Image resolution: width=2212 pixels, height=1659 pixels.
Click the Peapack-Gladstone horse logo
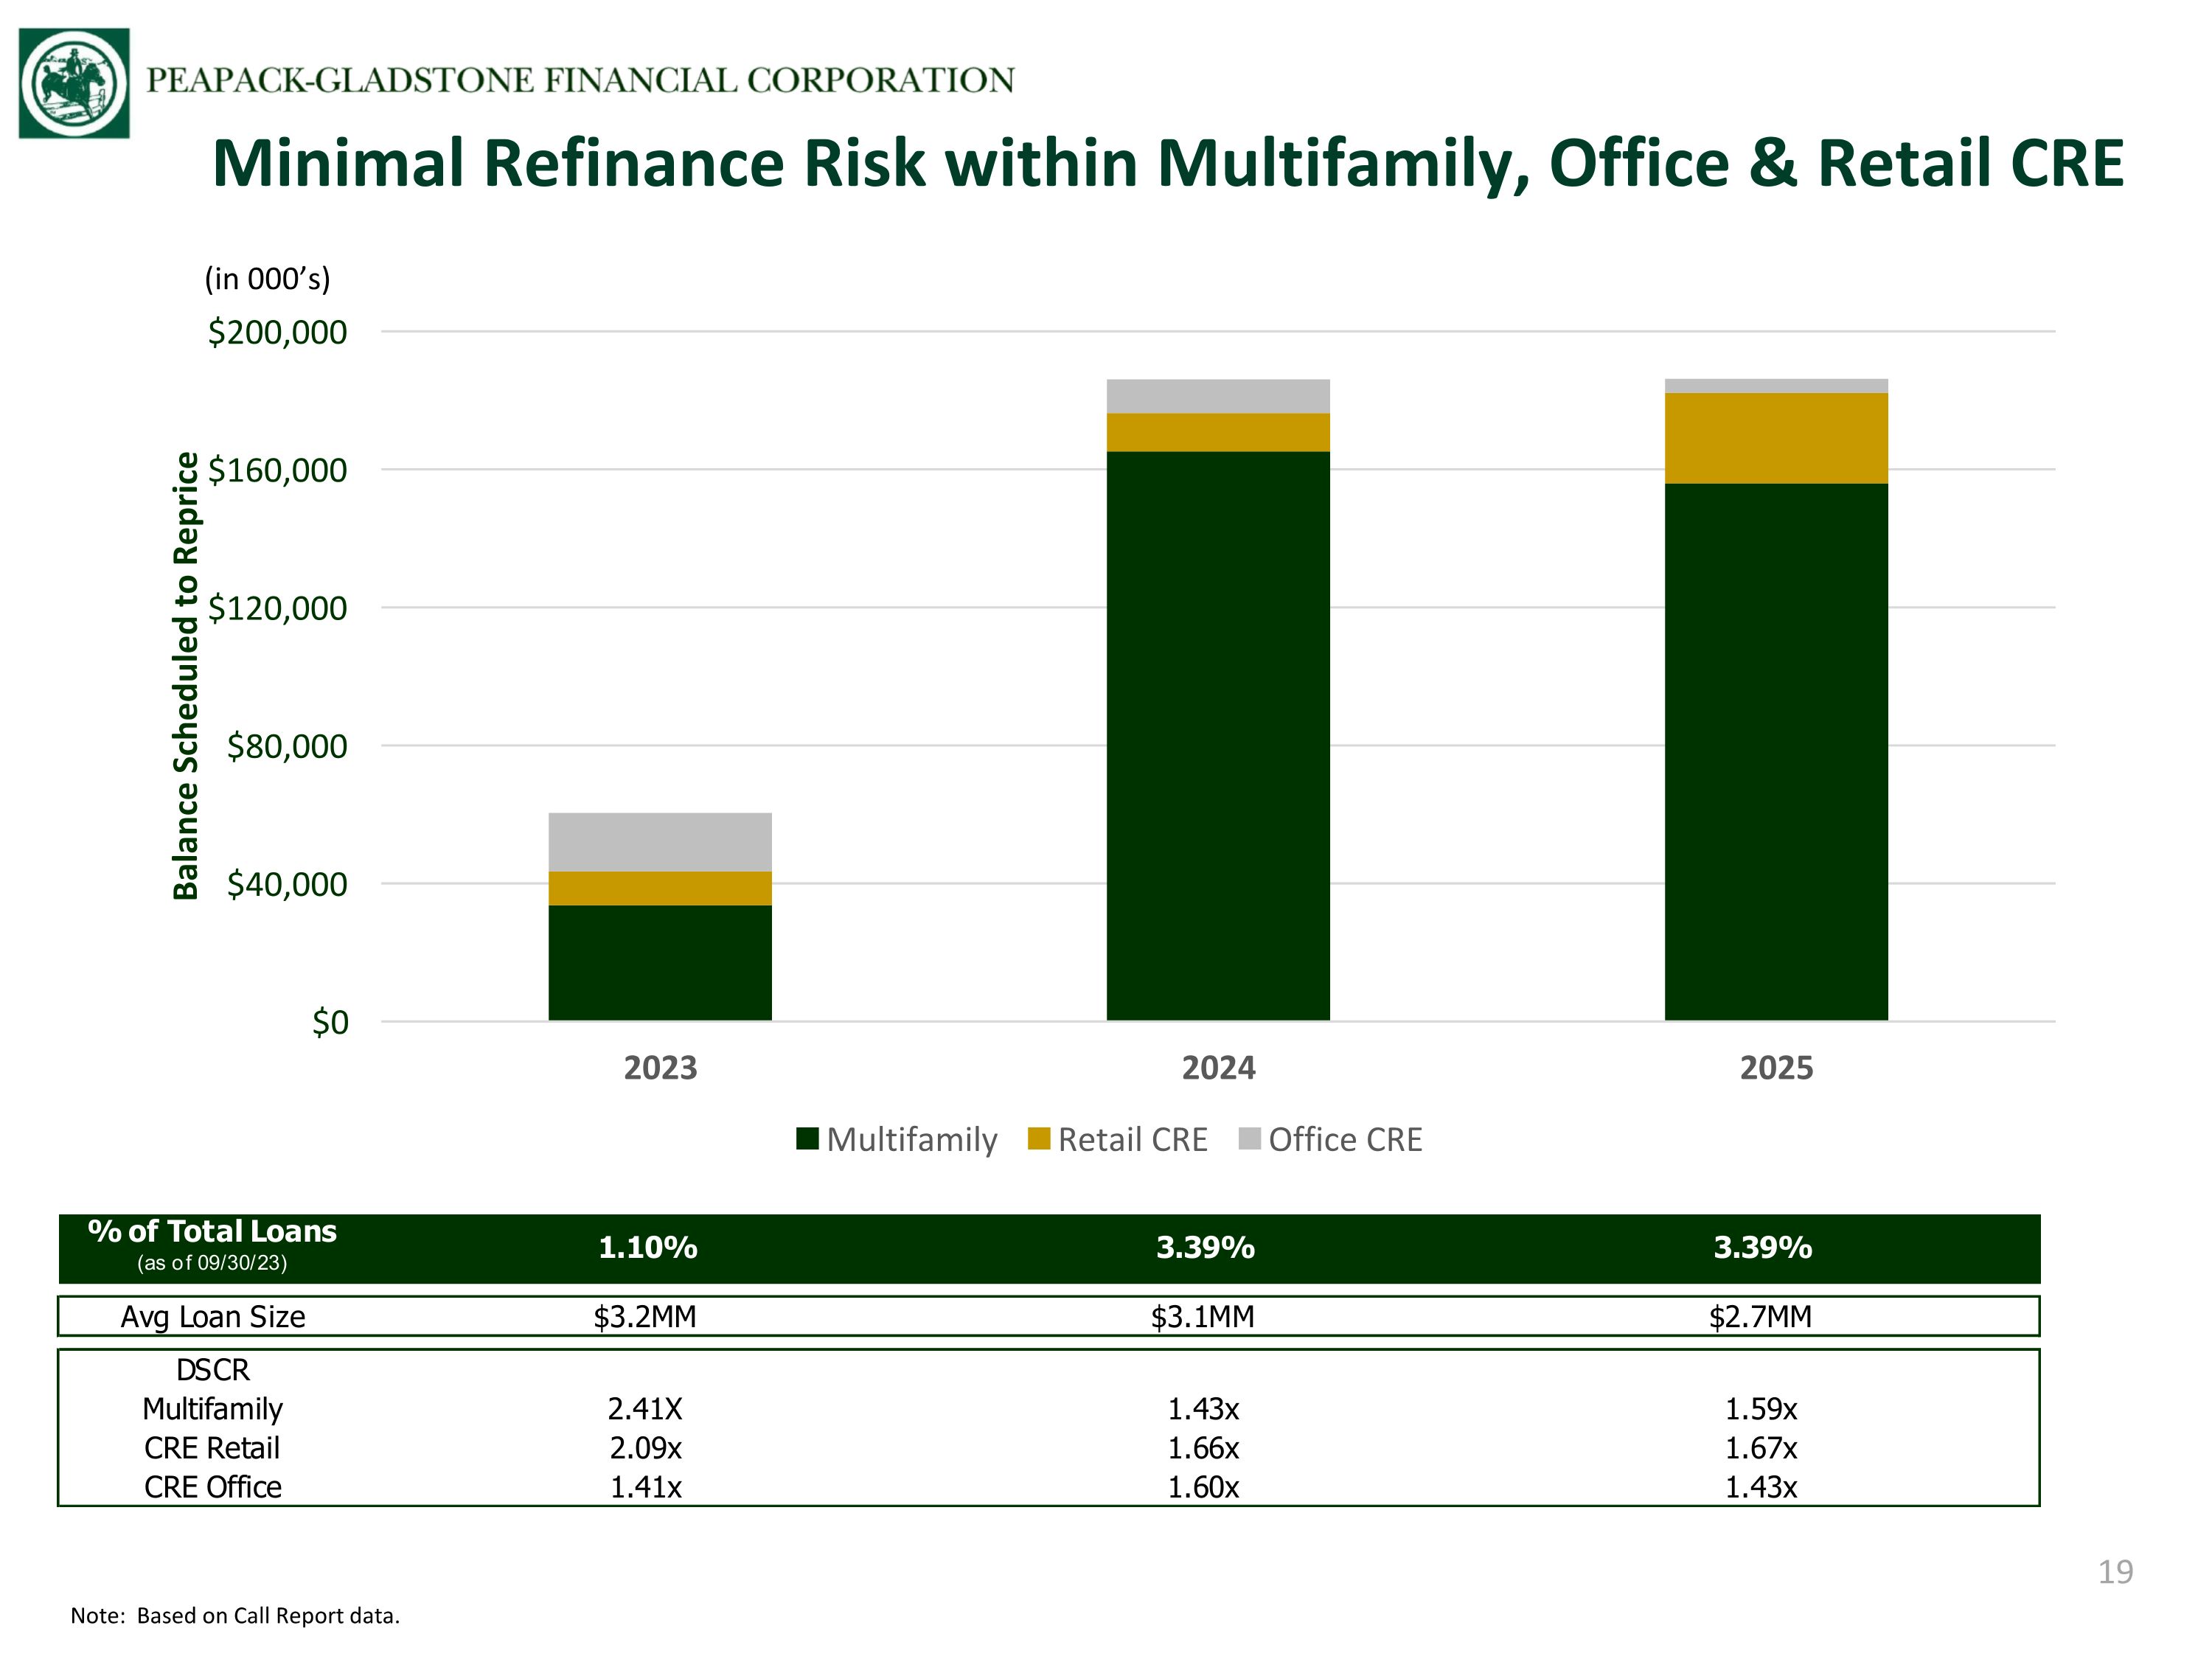[x=74, y=83]
